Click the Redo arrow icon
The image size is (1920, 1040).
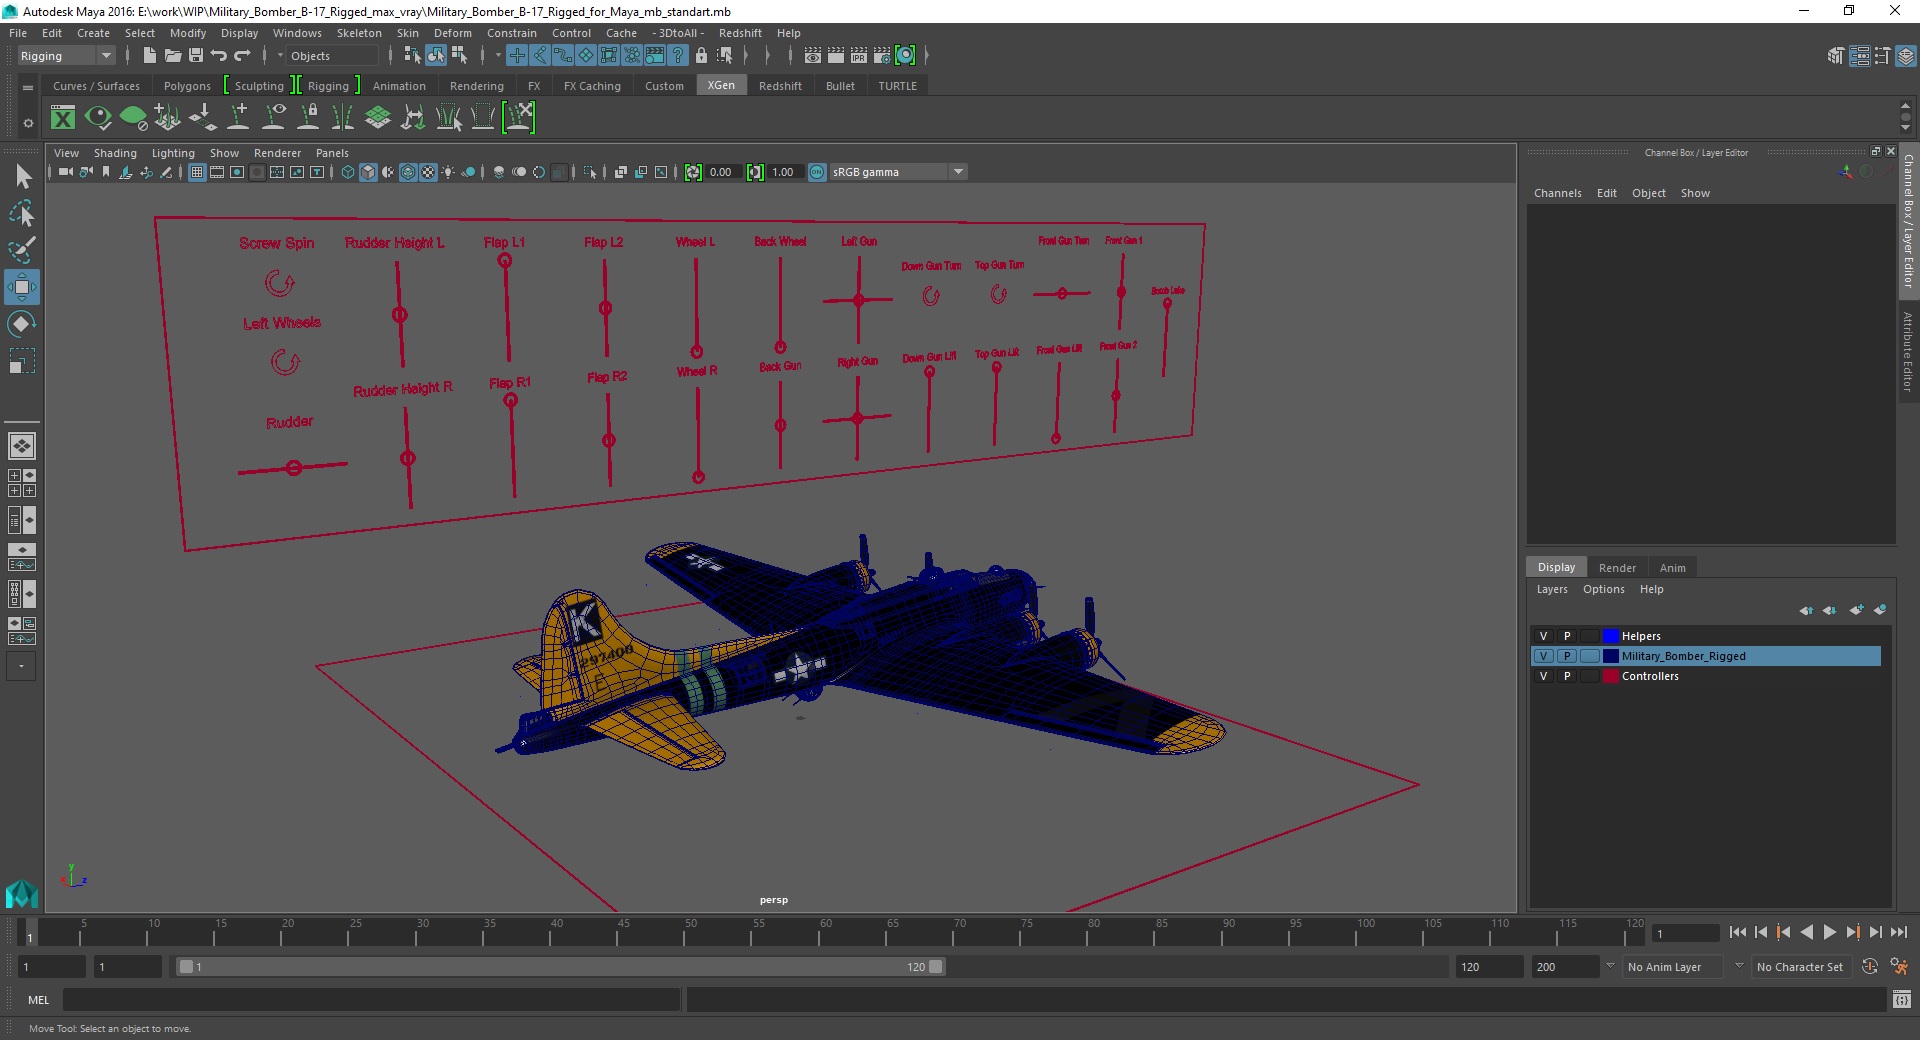coord(242,56)
